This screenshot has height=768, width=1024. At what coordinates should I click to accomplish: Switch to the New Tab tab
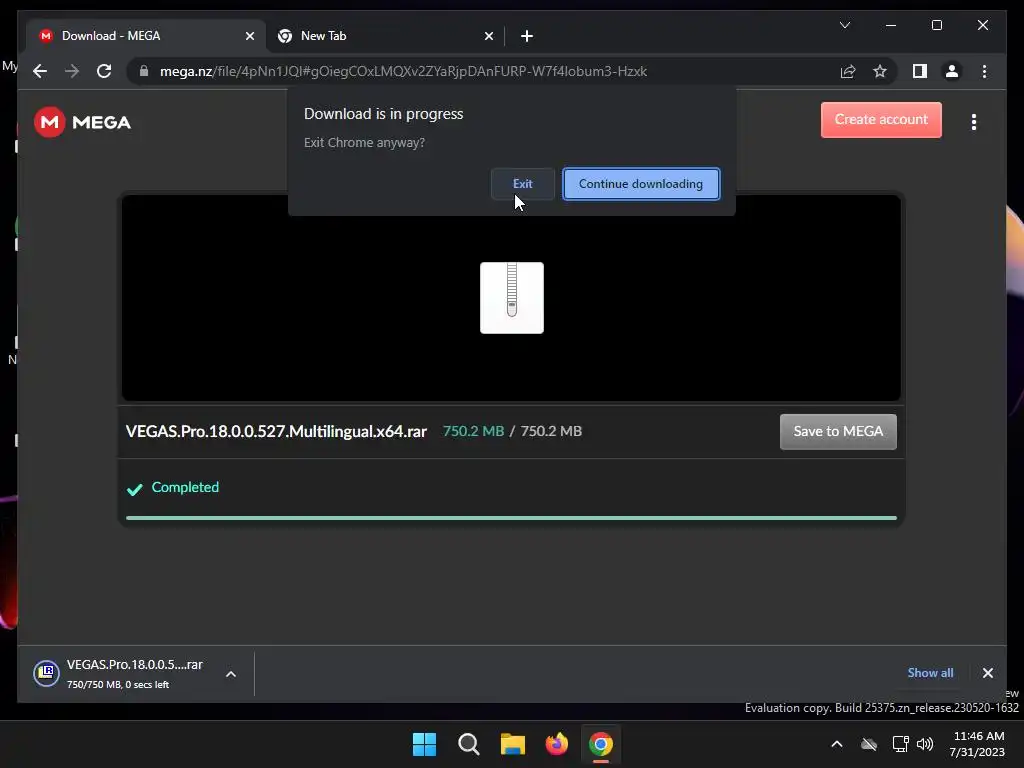pos(385,36)
